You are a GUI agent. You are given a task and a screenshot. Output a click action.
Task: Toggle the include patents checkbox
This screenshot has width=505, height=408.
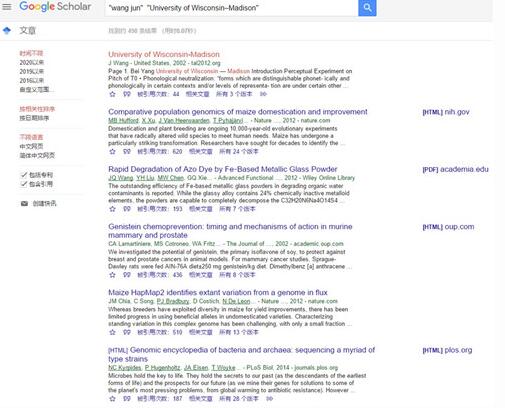[x=24, y=175]
